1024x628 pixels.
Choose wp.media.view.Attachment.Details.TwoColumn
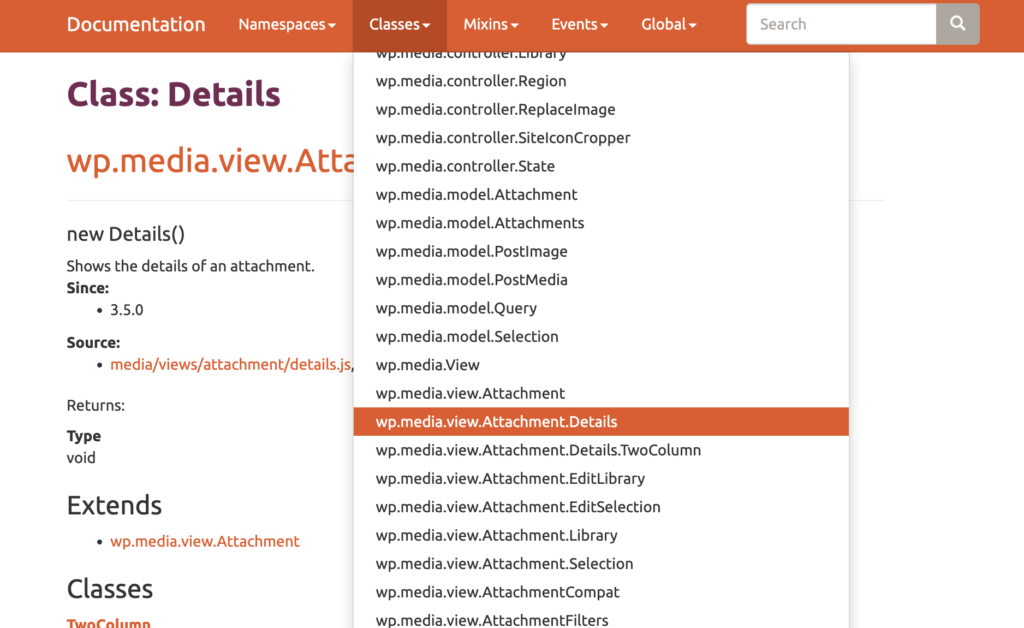click(x=538, y=450)
